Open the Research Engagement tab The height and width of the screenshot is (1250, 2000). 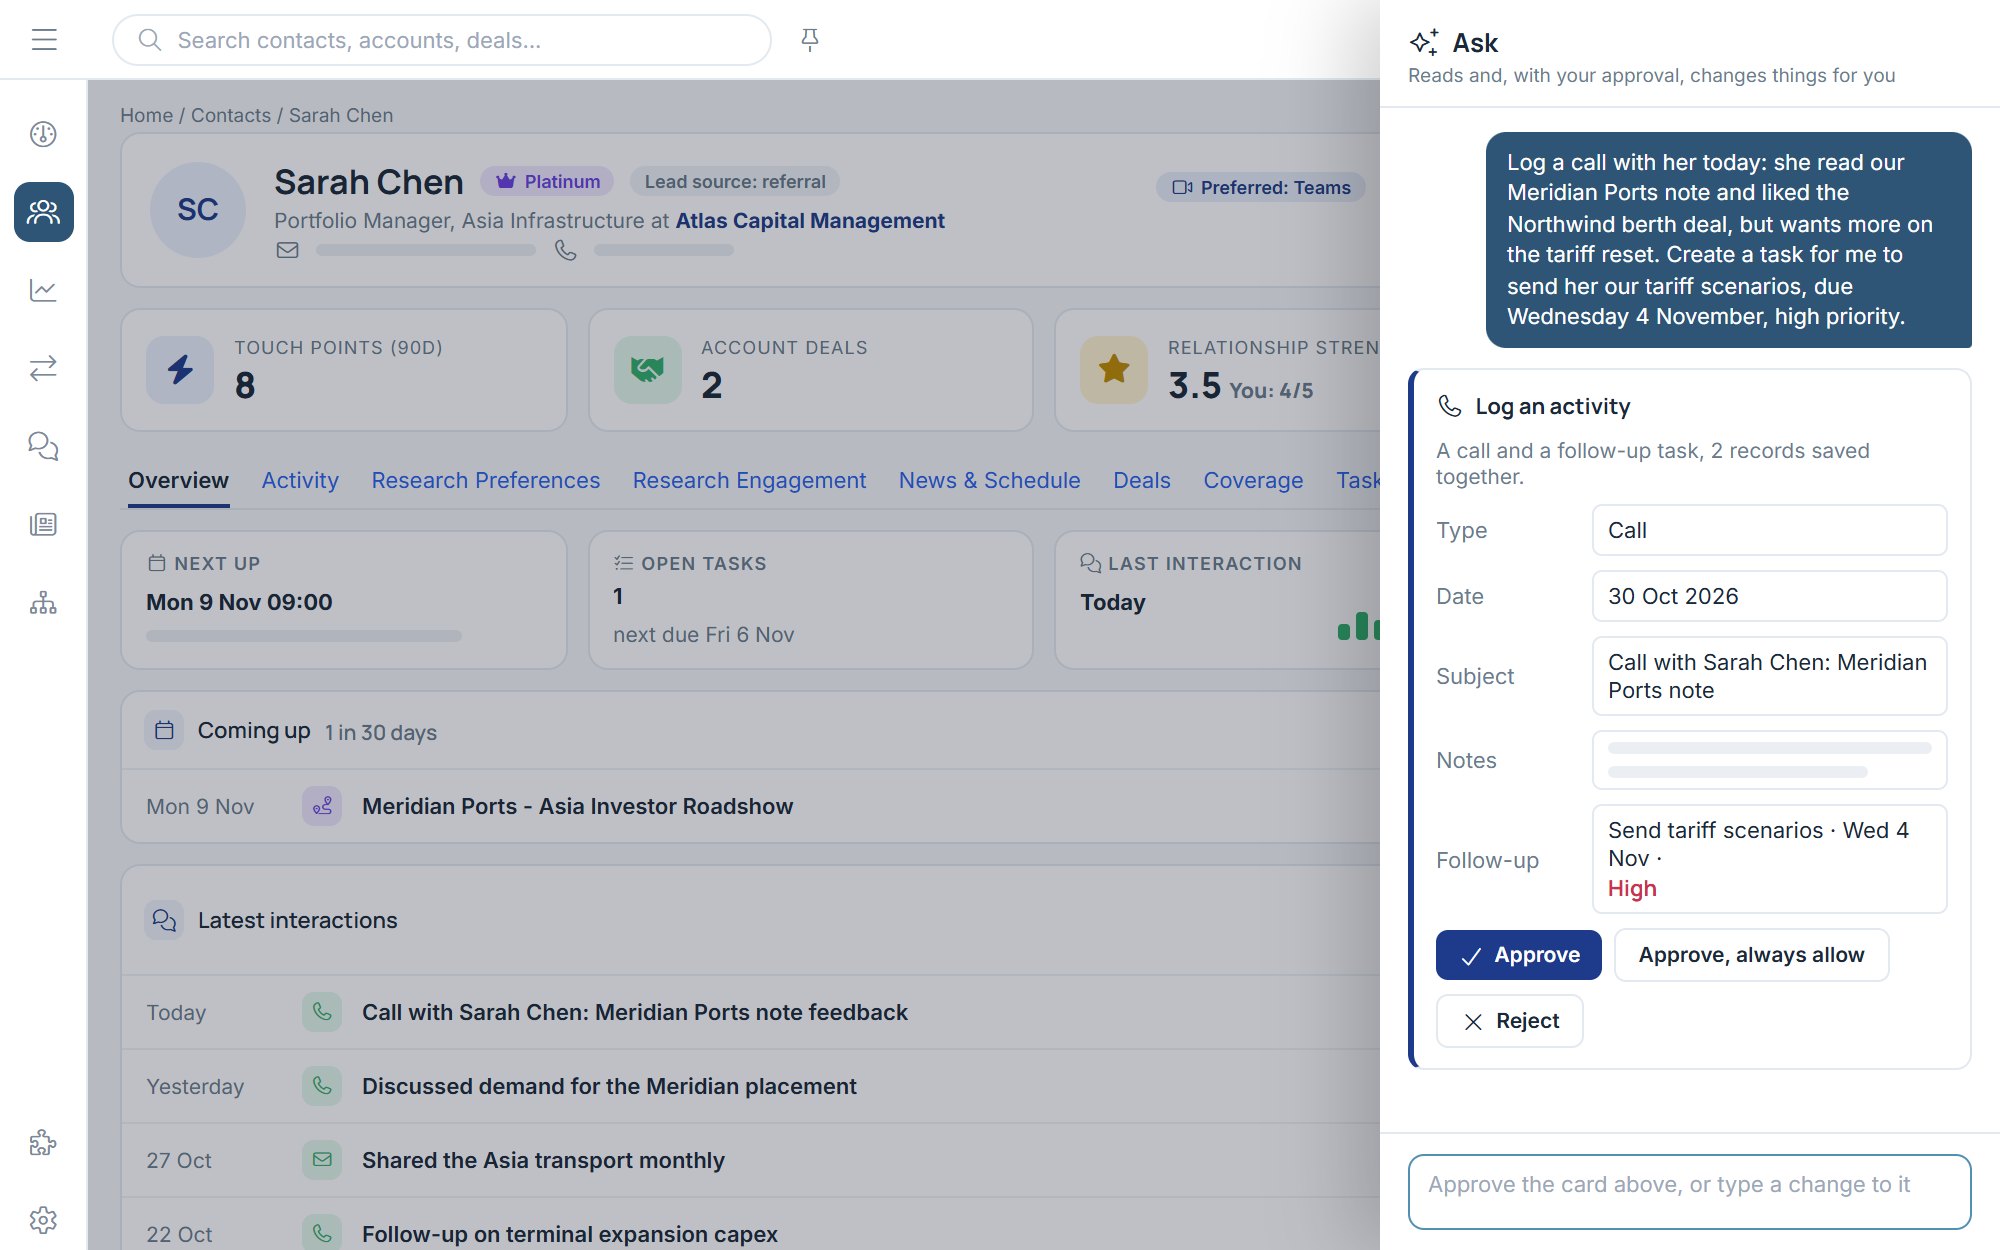749,481
